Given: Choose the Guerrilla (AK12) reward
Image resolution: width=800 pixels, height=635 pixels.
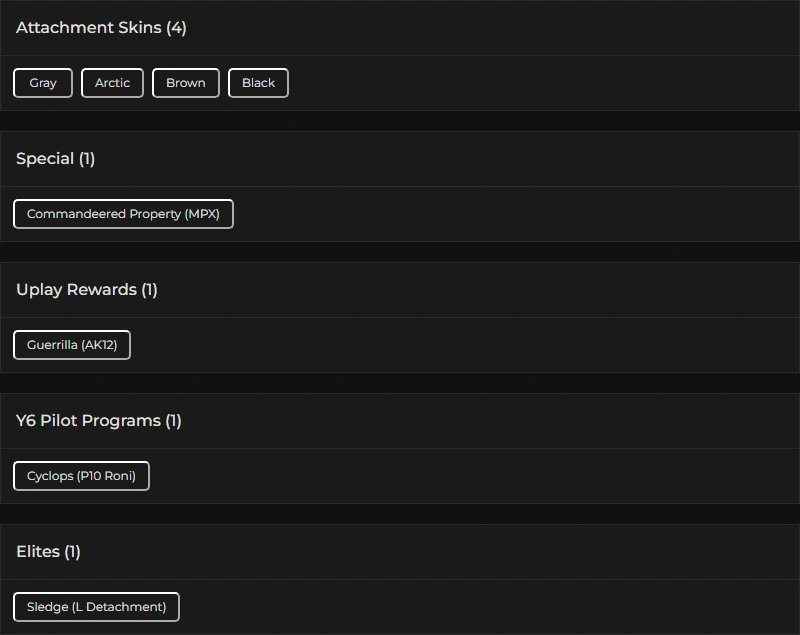Looking at the screenshot, I should 72,345.
